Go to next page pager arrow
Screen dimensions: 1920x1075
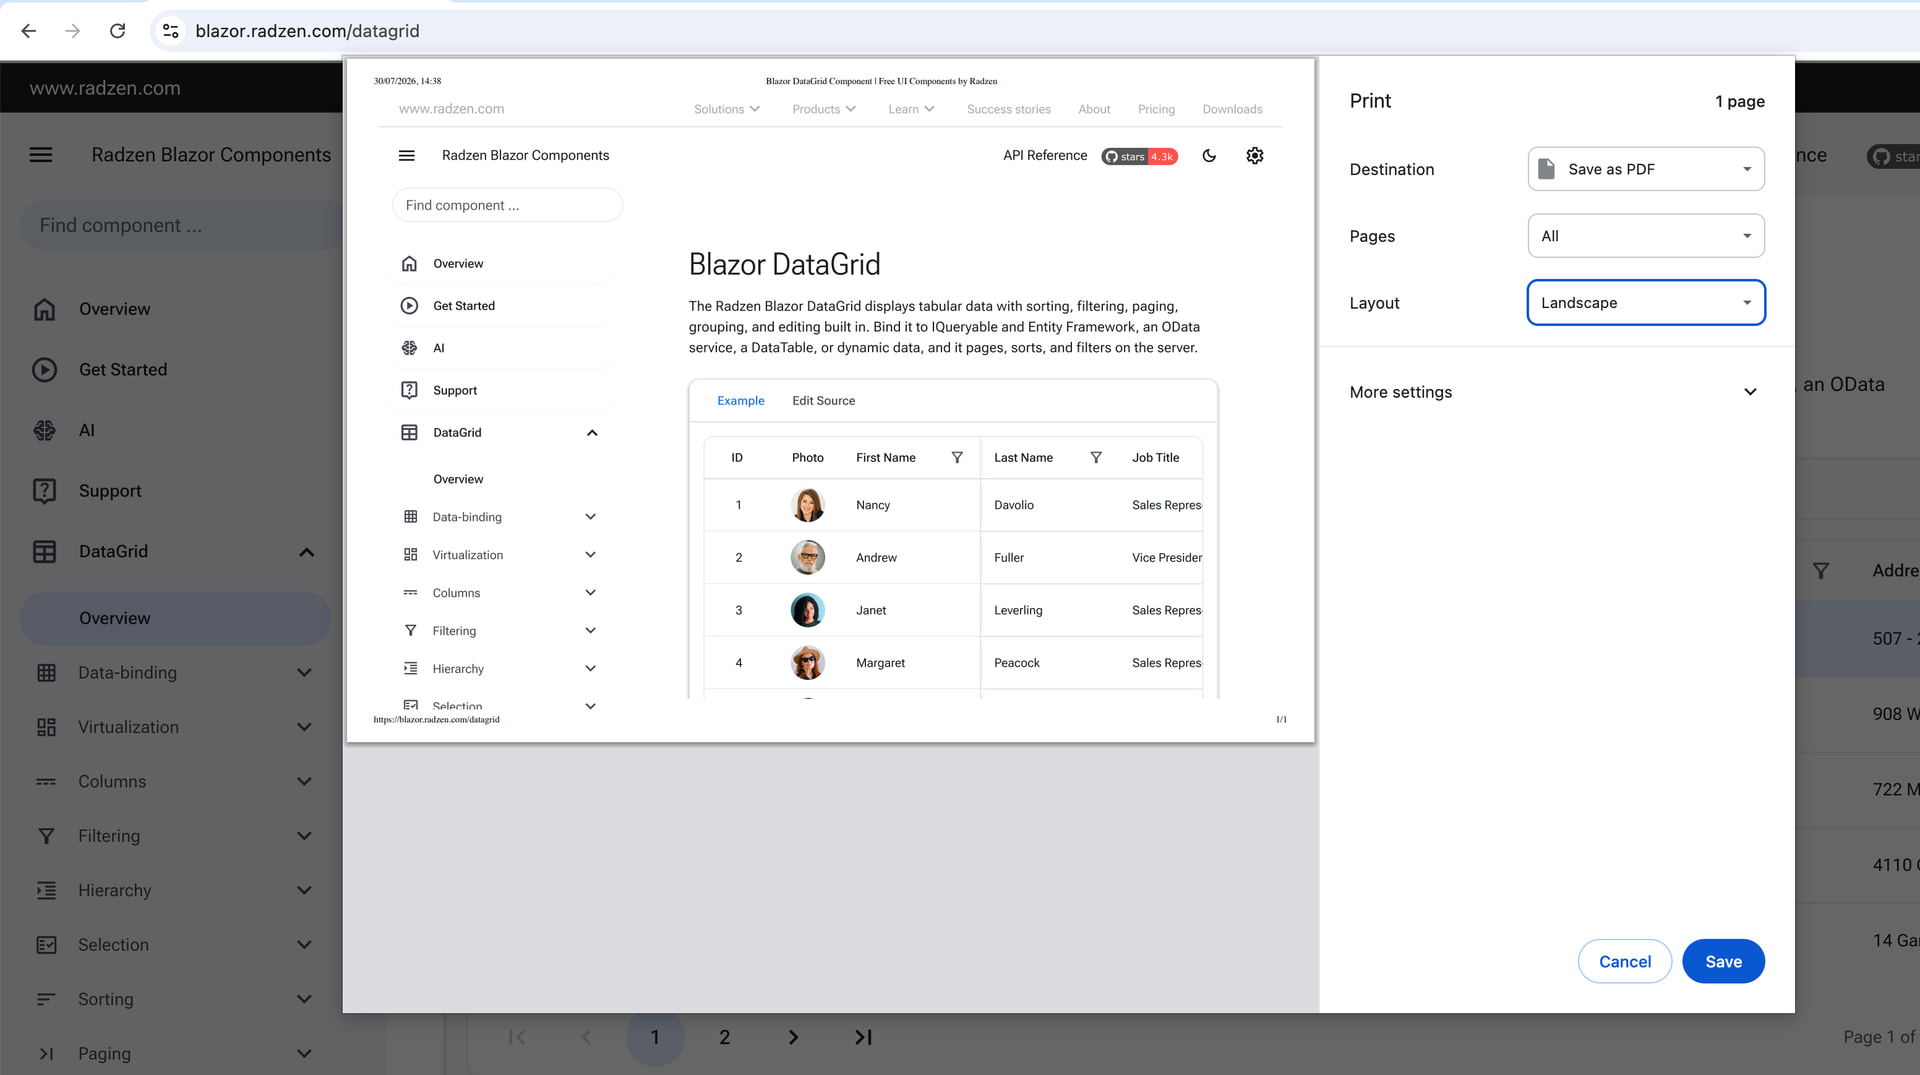(x=793, y=1037)
